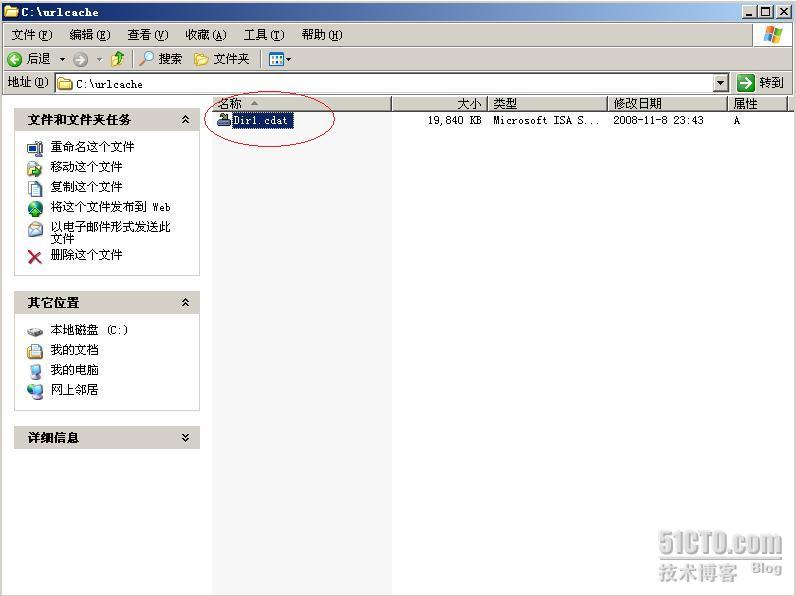Click the rename file task icon
Viewport: 796px width, 596px height.
[35, 148]
